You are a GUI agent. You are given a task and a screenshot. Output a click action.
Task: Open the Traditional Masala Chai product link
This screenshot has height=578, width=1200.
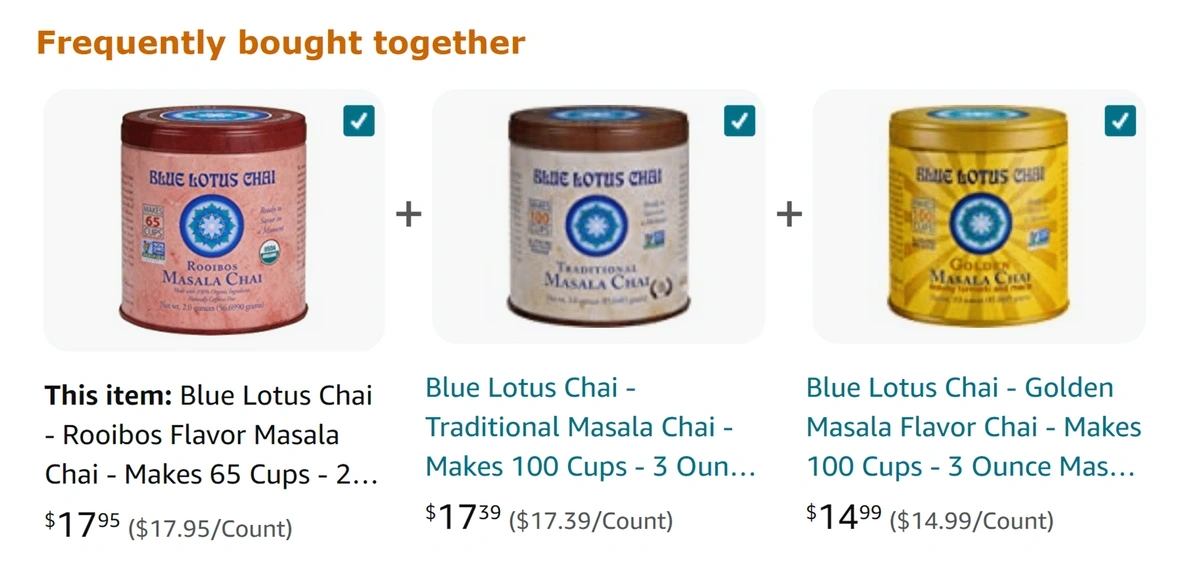[x=590, y=427]
